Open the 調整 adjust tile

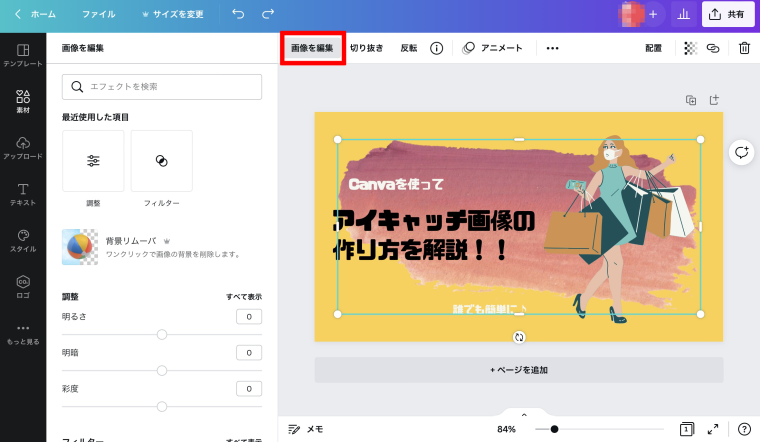[x=93, y=161]
